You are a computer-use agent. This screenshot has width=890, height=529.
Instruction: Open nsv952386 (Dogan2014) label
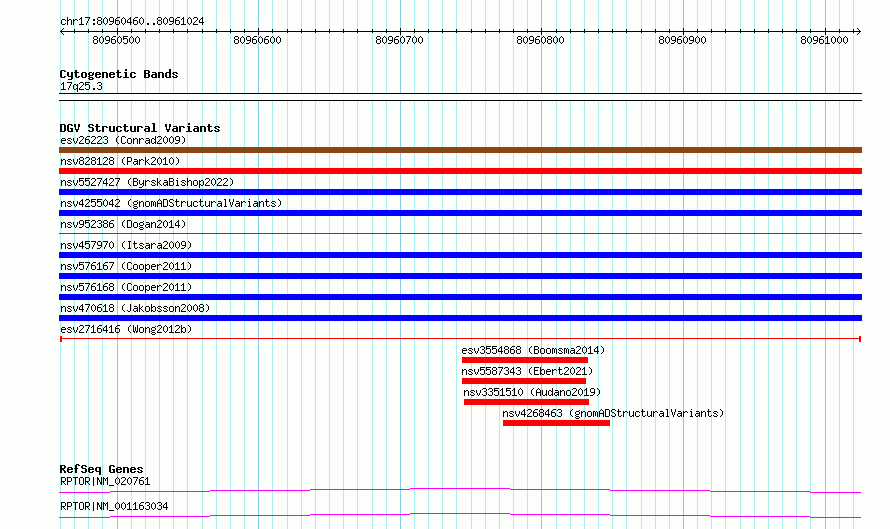click(123, 224)
